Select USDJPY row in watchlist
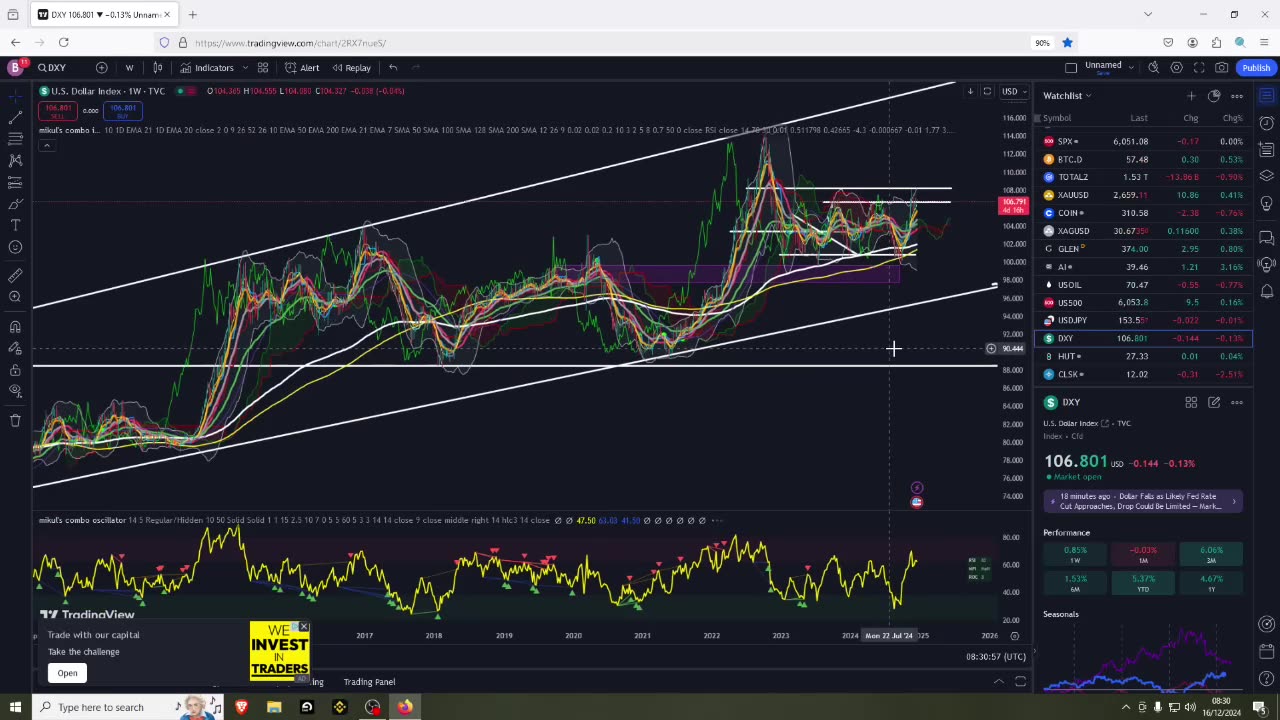 (x=1142, y=320)
